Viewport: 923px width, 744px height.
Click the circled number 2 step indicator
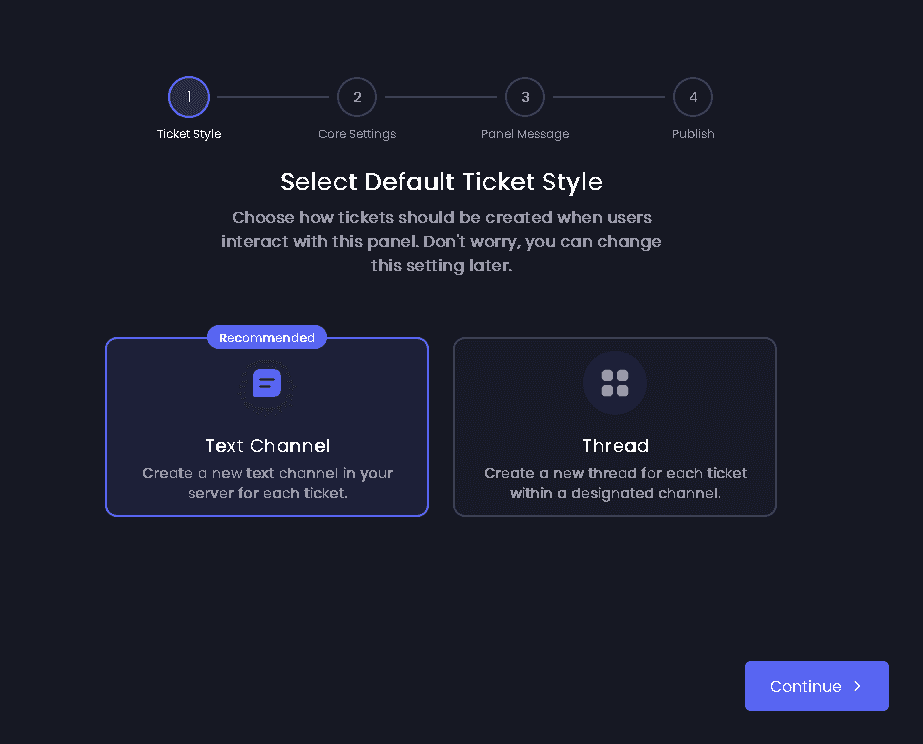pos(357,96)
